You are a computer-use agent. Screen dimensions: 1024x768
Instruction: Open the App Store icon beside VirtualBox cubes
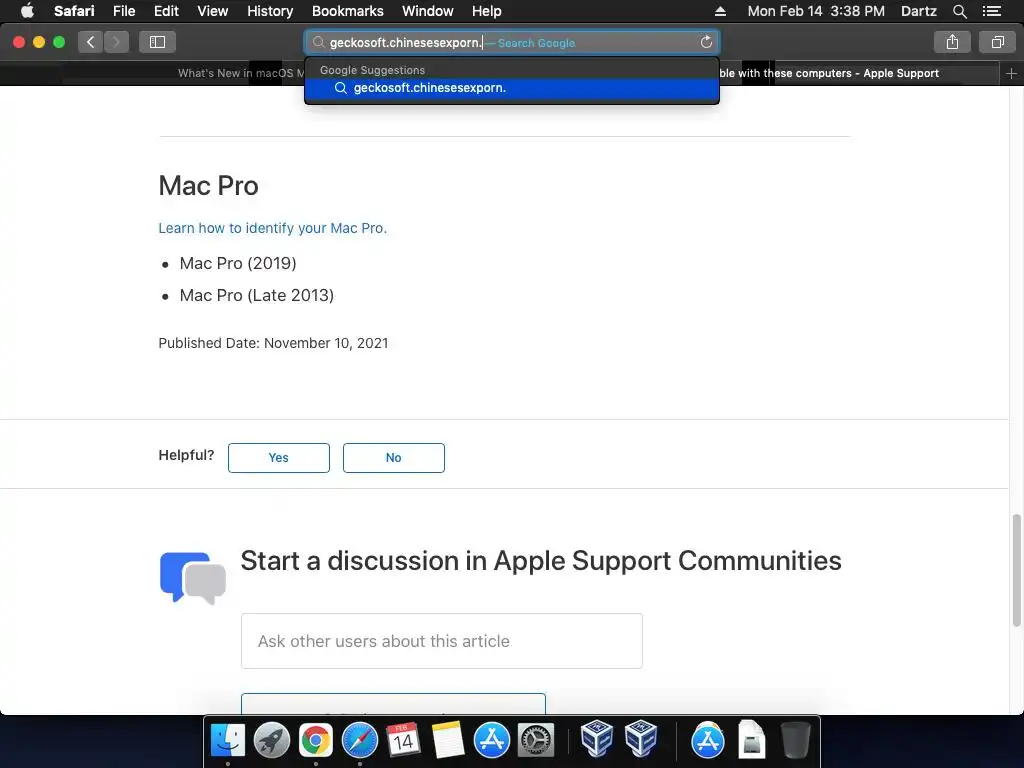click(707, 741)
